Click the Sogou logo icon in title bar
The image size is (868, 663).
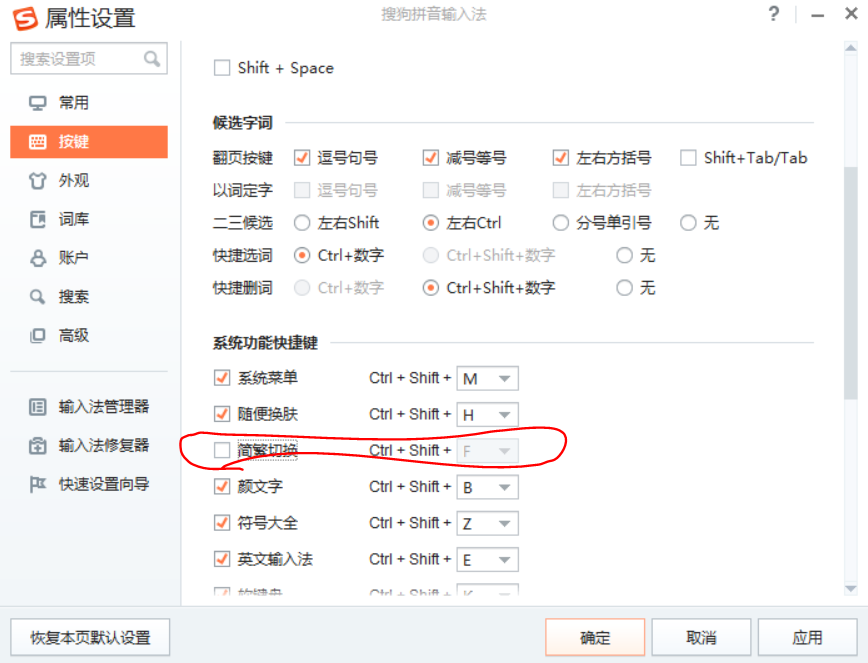click(25, 18)
